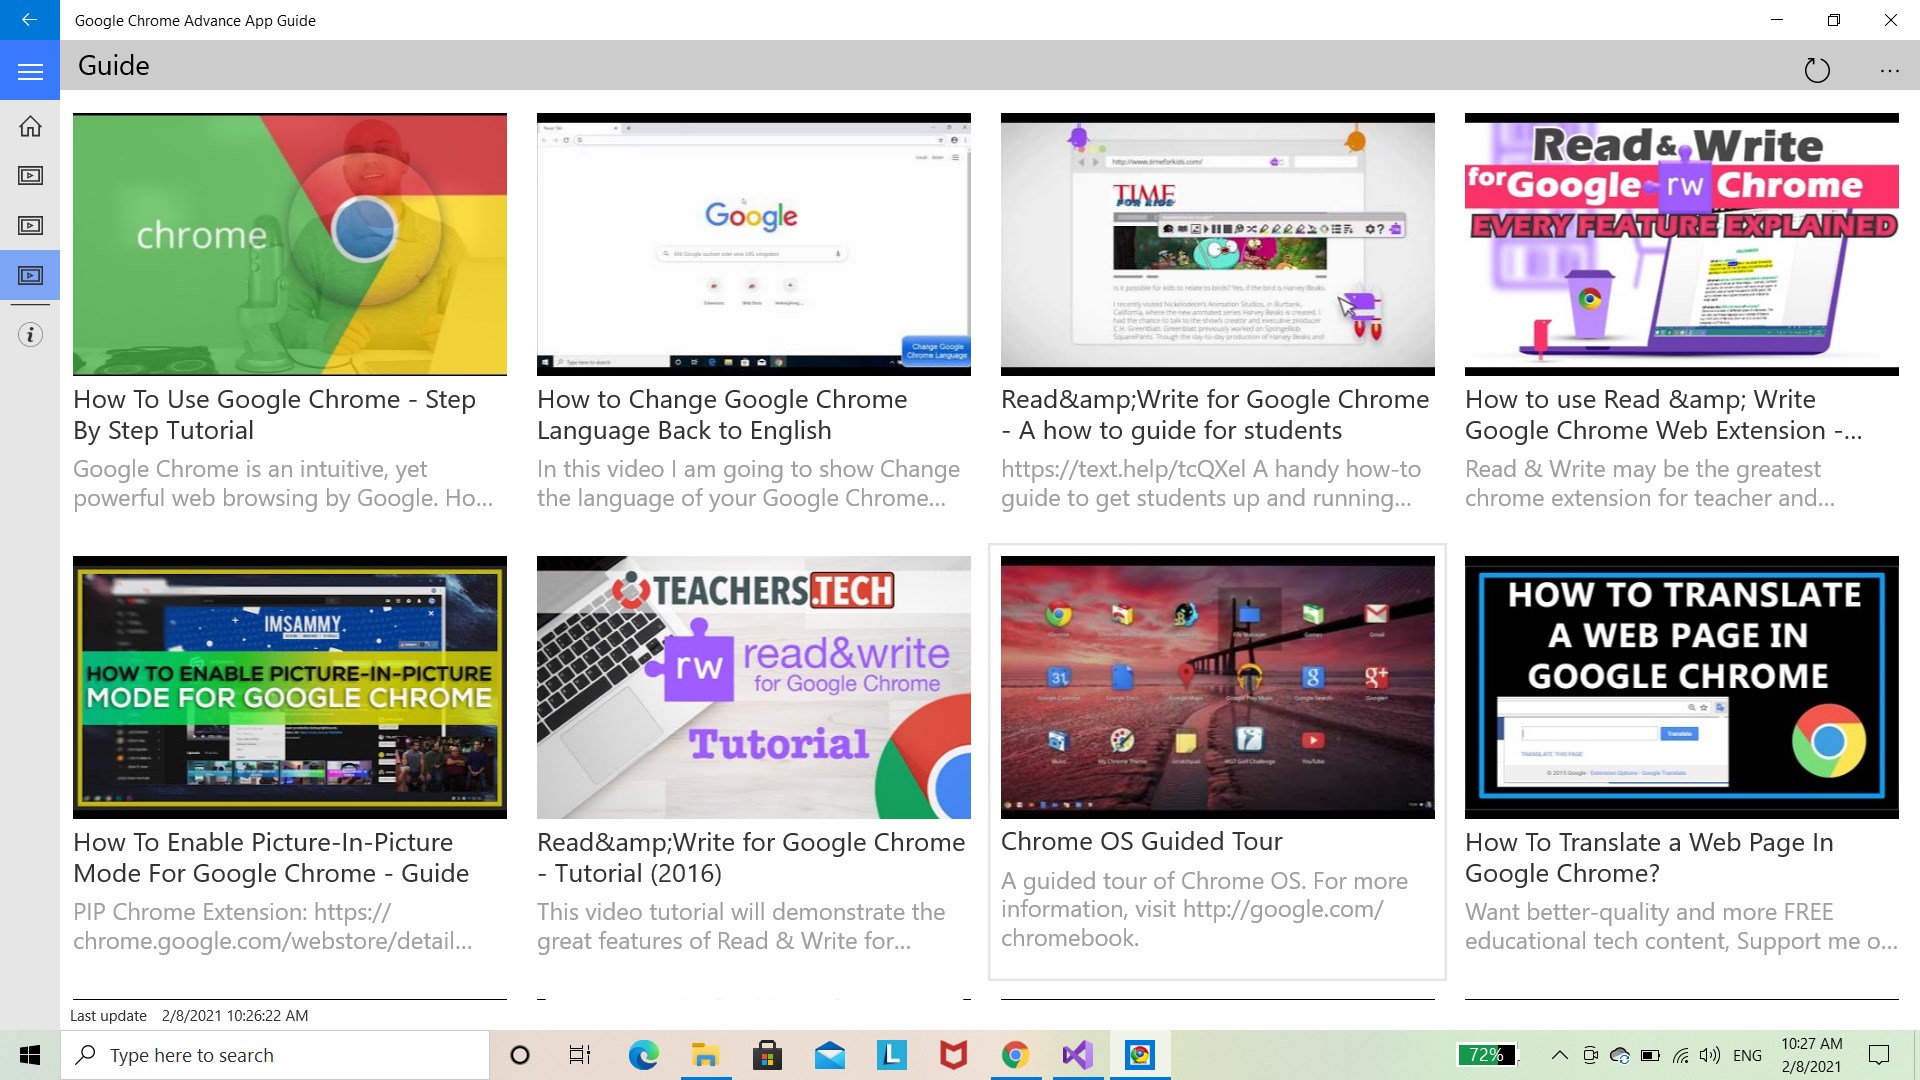The width and height of the screenshot is (1920, 1080).
Task: Open Picture-In-Picture Mode guide thumbnail
Action: (289, 687)
